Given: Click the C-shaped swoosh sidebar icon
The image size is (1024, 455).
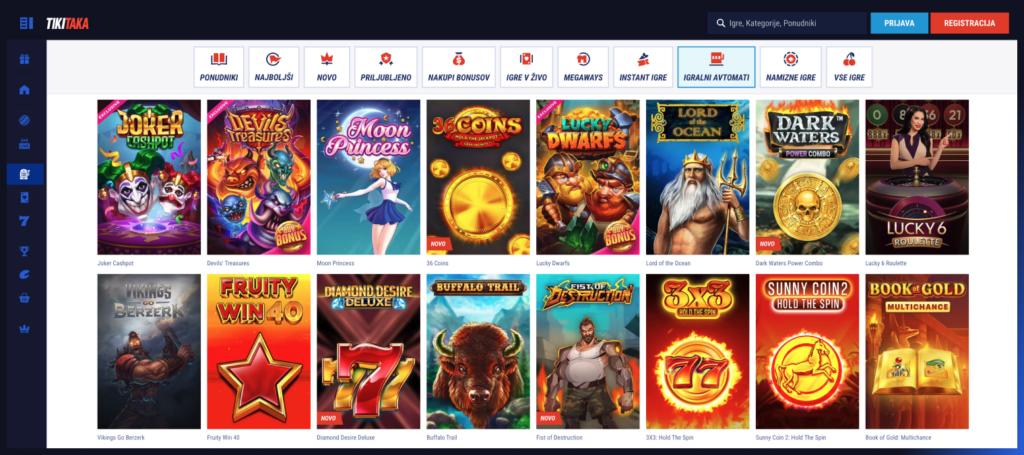Looking at the screenshot, I should coord(24,274).
